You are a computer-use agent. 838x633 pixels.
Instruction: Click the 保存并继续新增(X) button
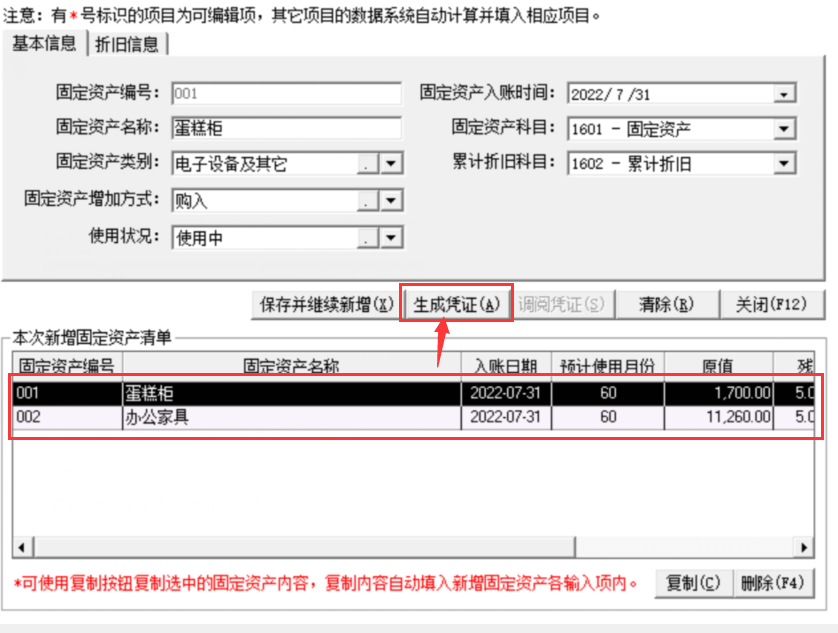(x=326, y=305)
